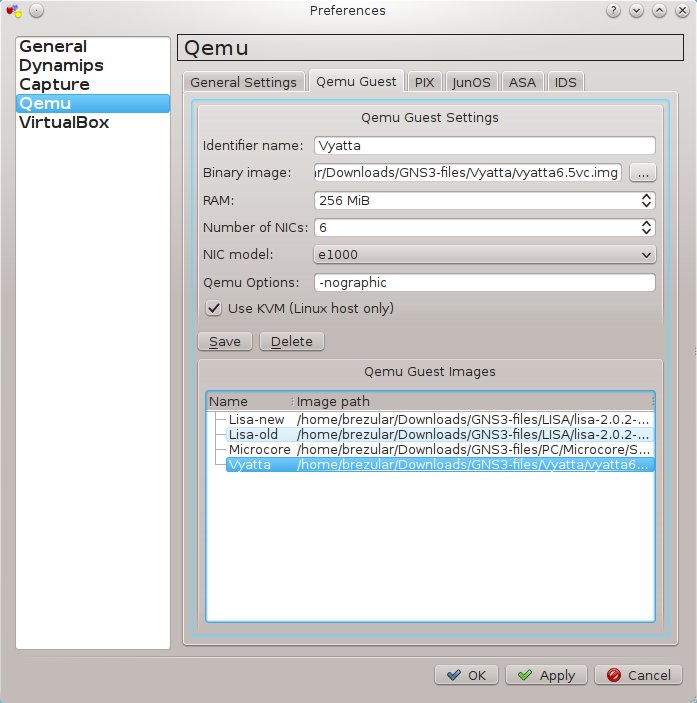Maximize the Preferences window
Screen dimensions: 697x703
click(659, 10)
